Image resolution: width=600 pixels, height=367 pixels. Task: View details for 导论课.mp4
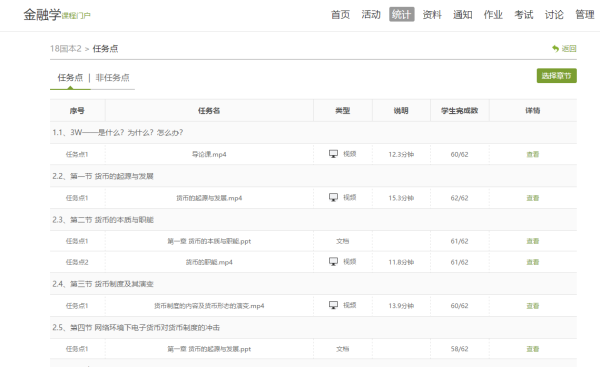[533, 154]
